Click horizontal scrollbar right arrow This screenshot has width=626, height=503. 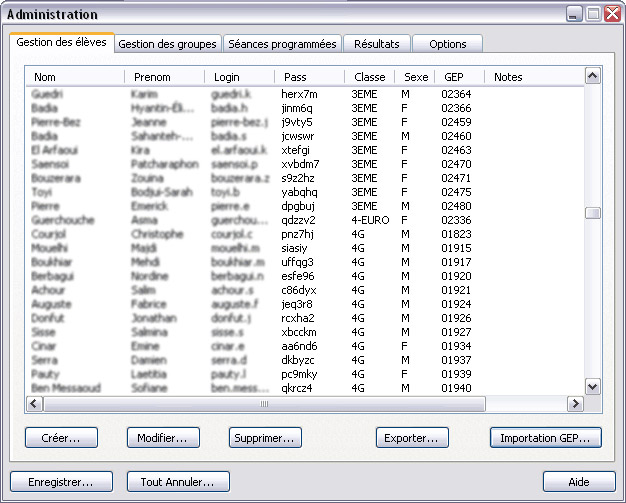(x=575, y=404)
